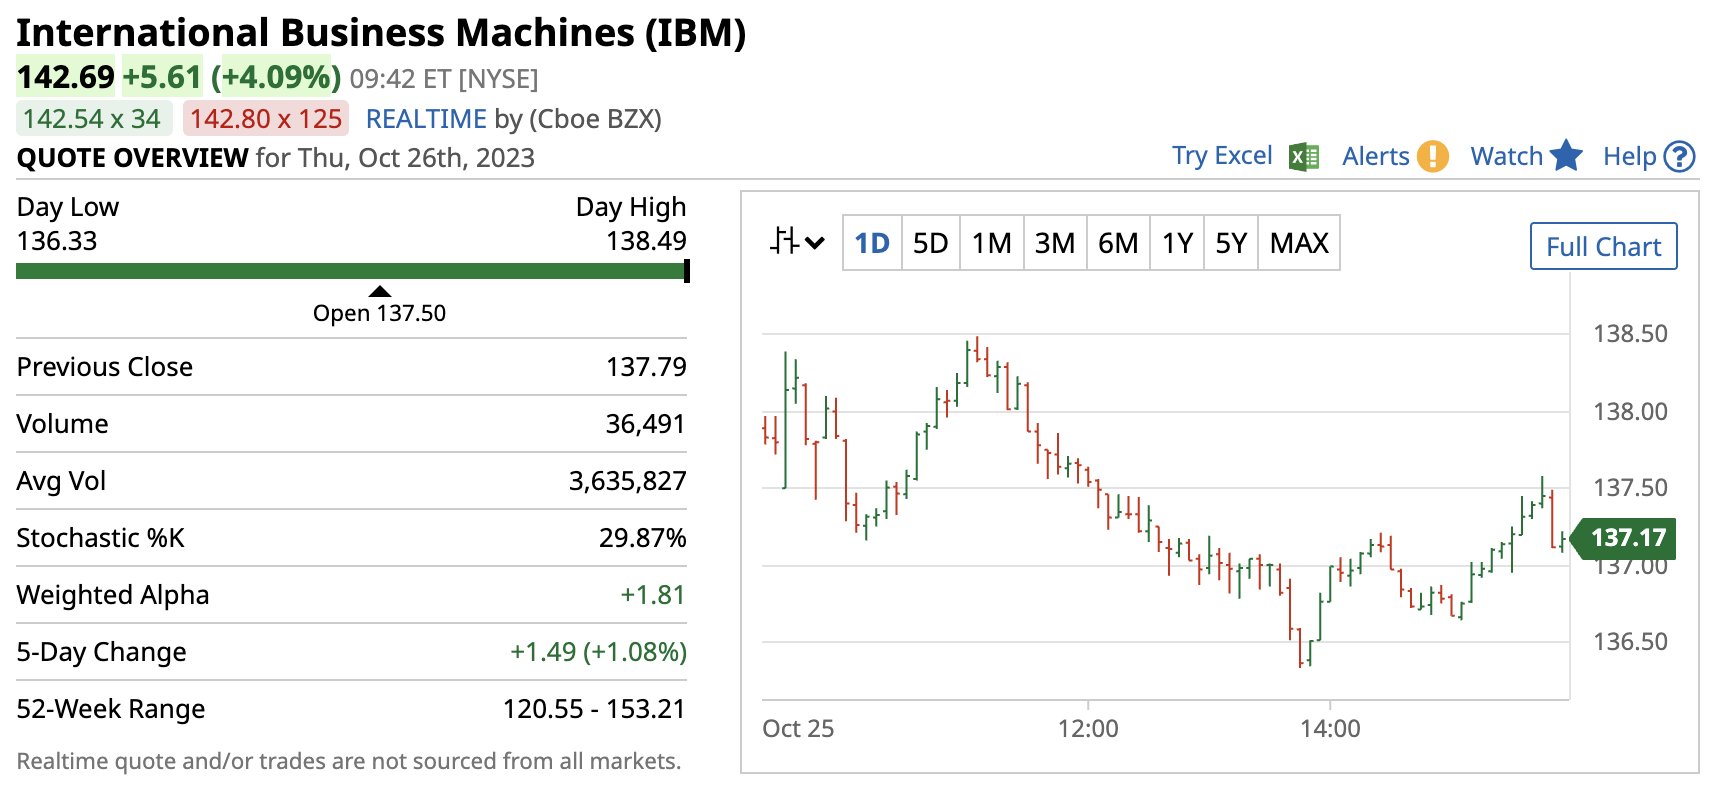Click the 137.17 current price tag
The width and height of the screenshot is (1718, 802).
pyautogui.click(x=1624, y=538)
